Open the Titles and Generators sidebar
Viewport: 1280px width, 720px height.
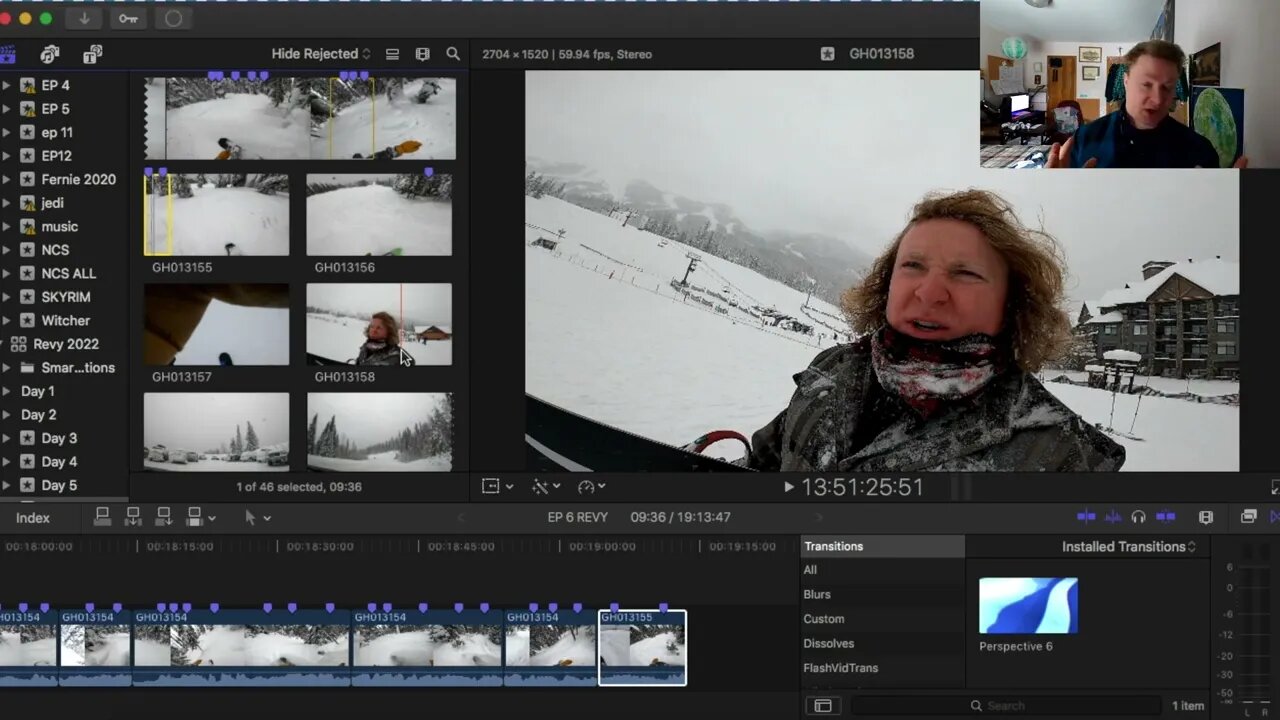(x=92, y=54)
